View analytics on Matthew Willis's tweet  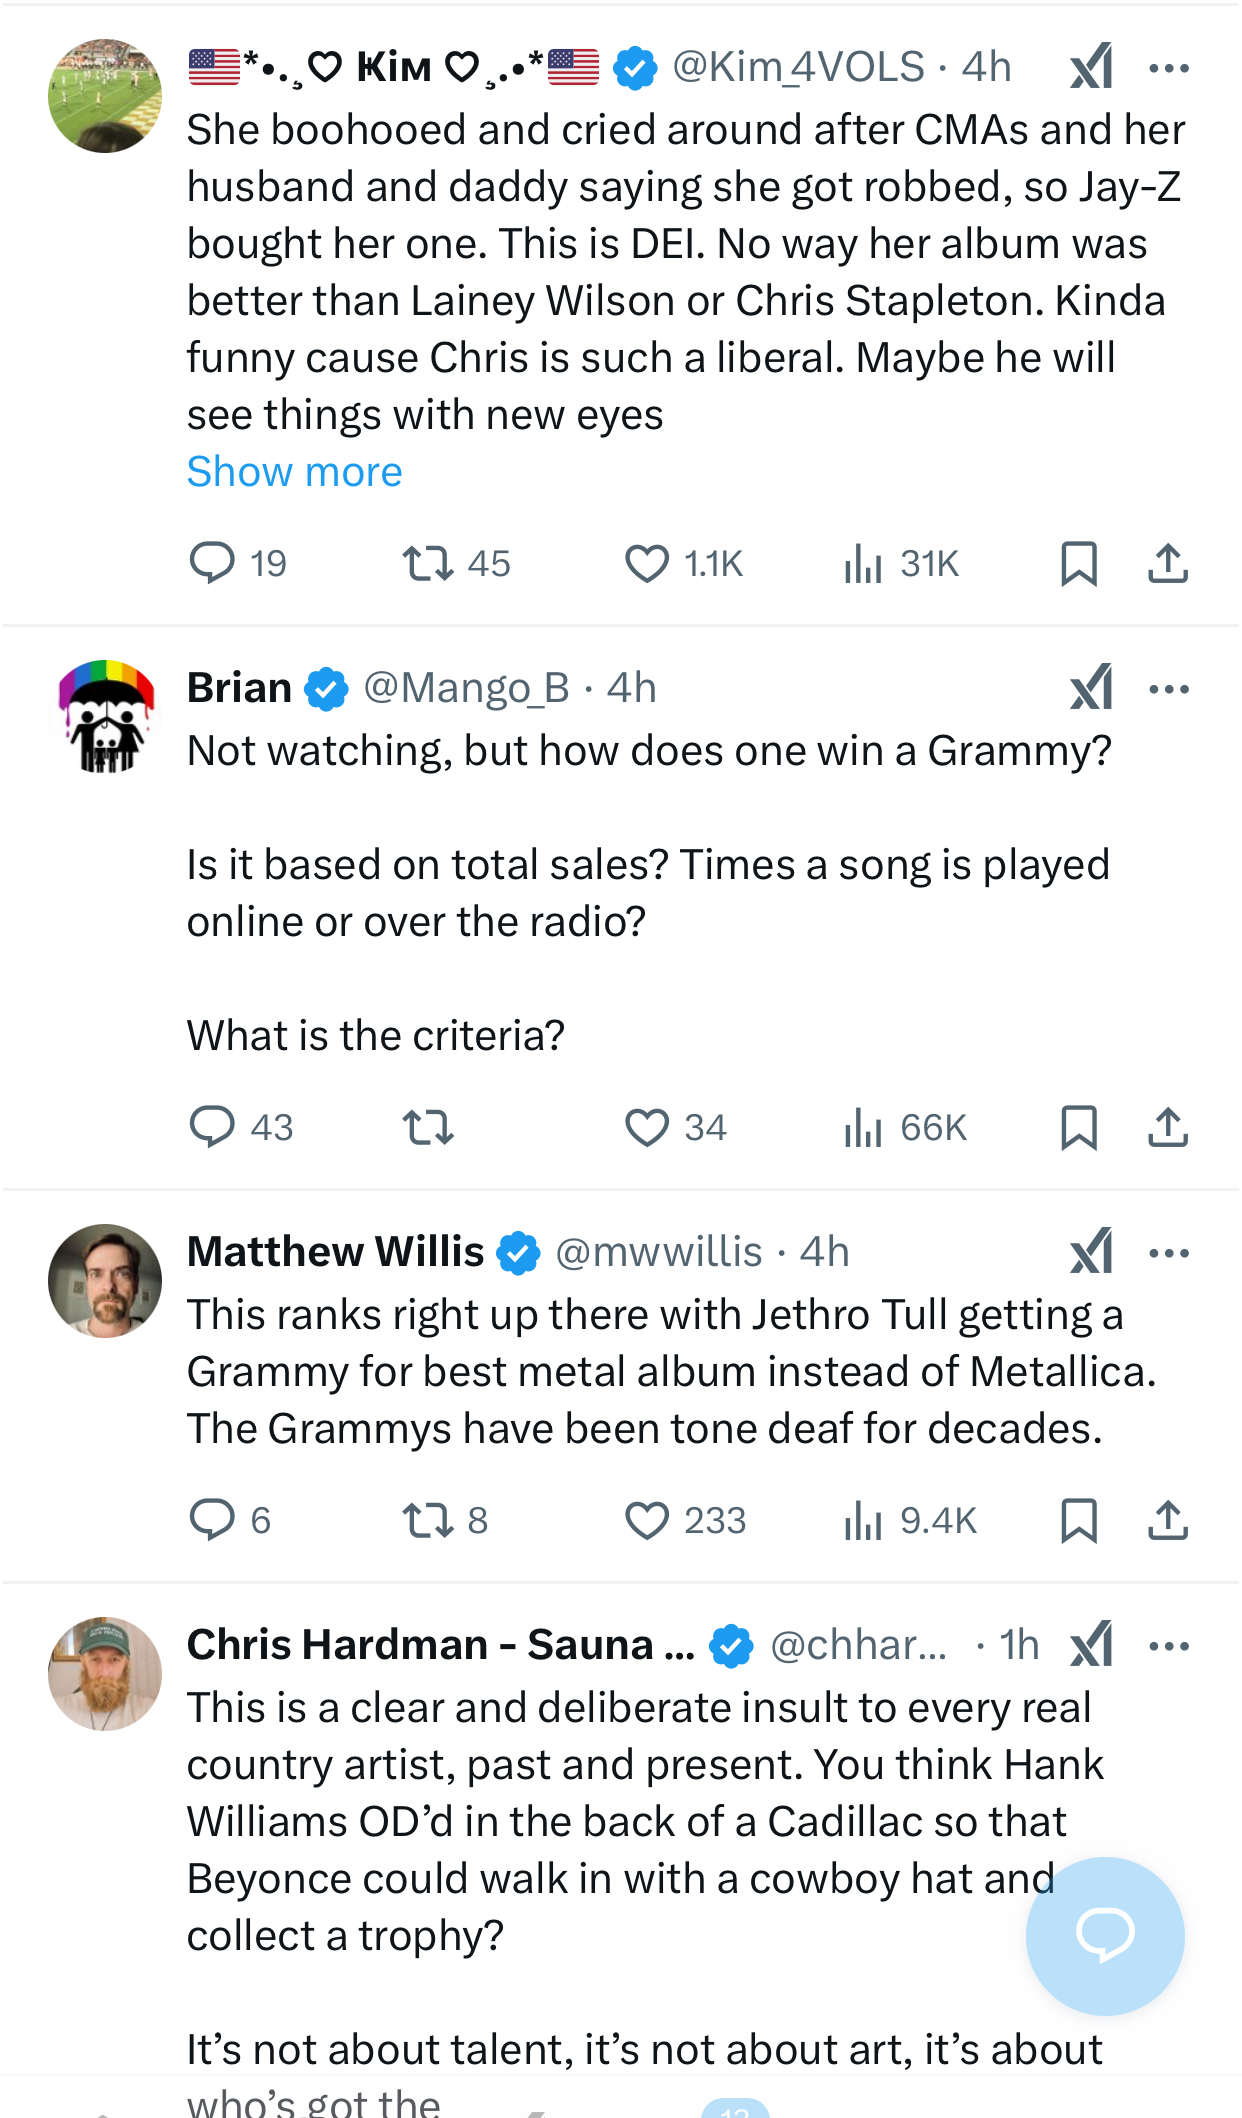(863, 1520)
